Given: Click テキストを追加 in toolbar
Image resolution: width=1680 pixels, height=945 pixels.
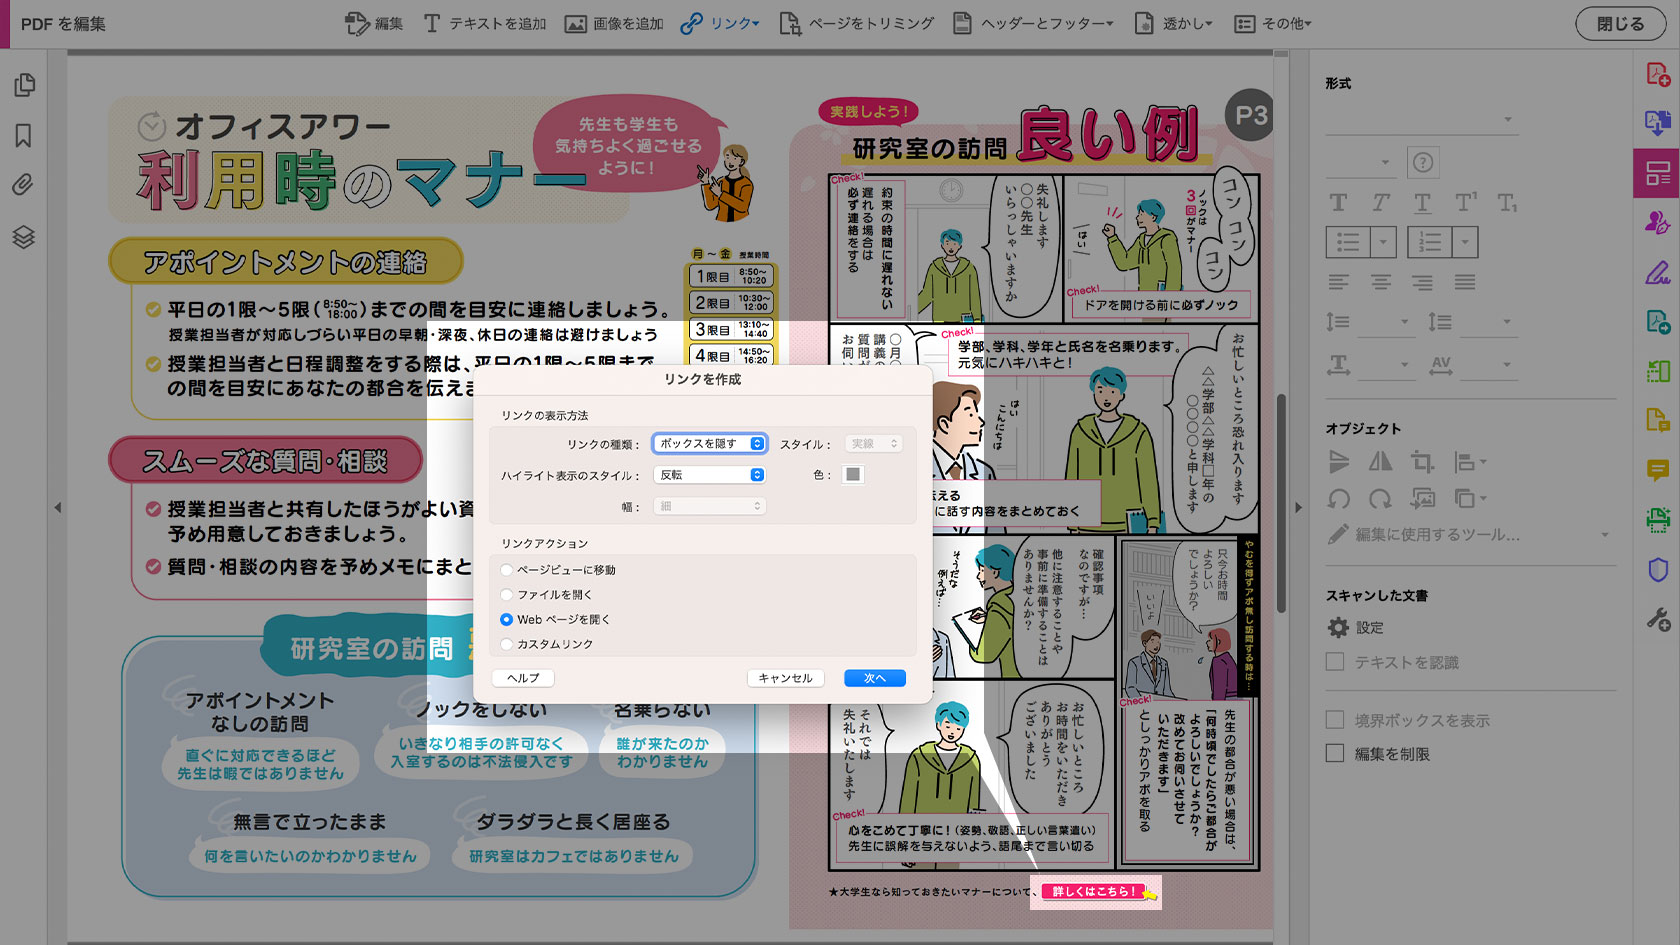Looking at the screenshot, I should coord(485,23).
